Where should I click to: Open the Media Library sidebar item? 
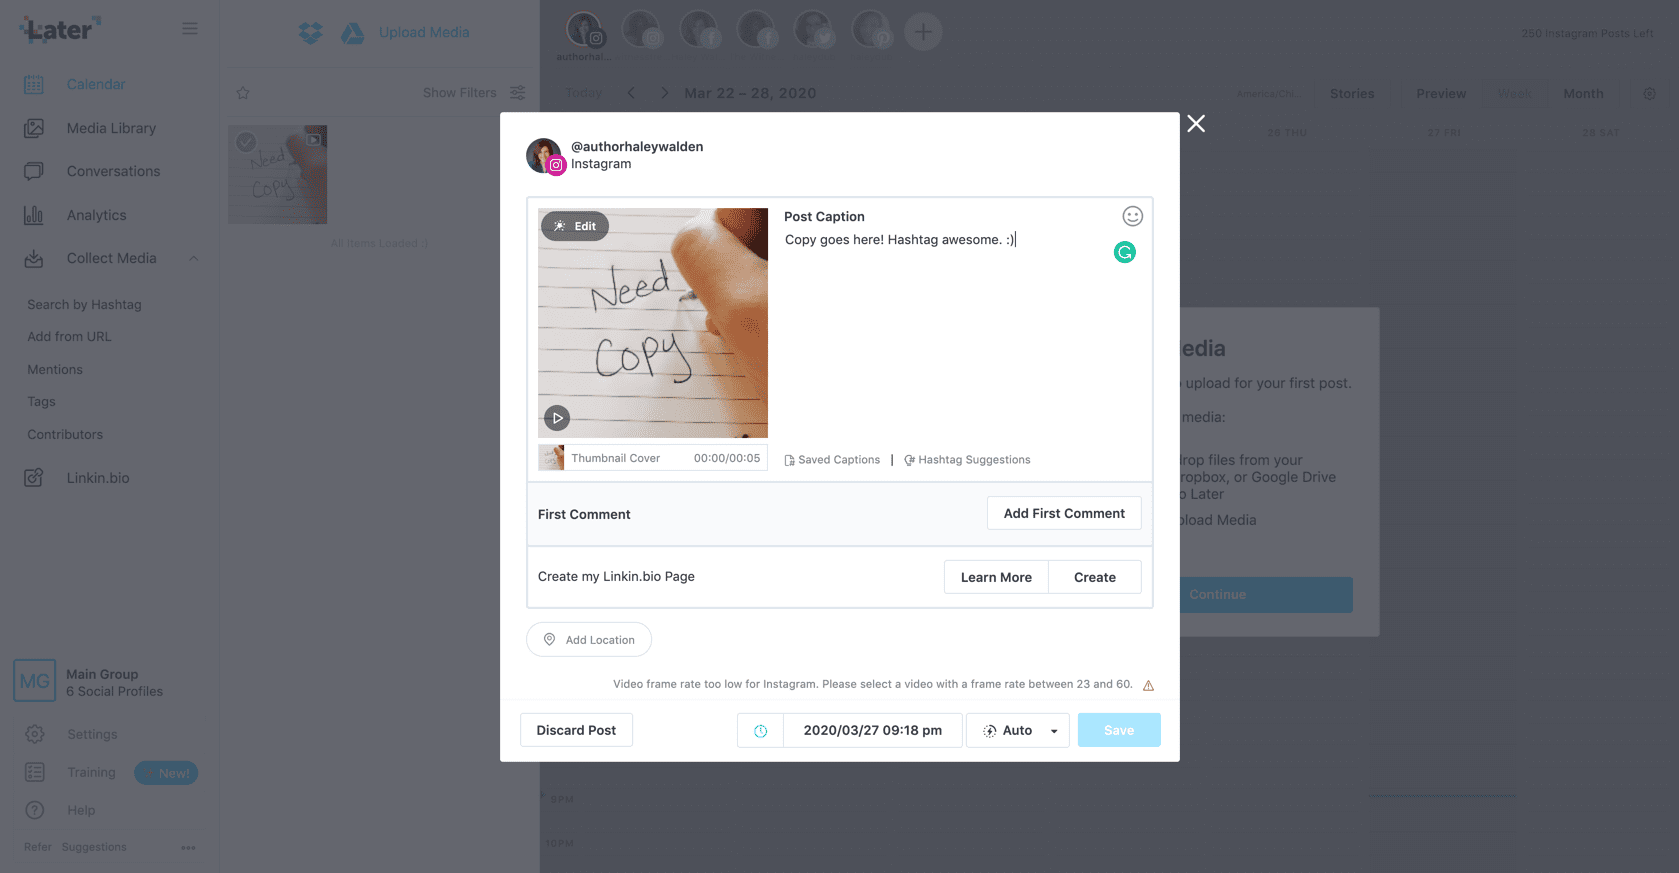(x=111, y=128)
